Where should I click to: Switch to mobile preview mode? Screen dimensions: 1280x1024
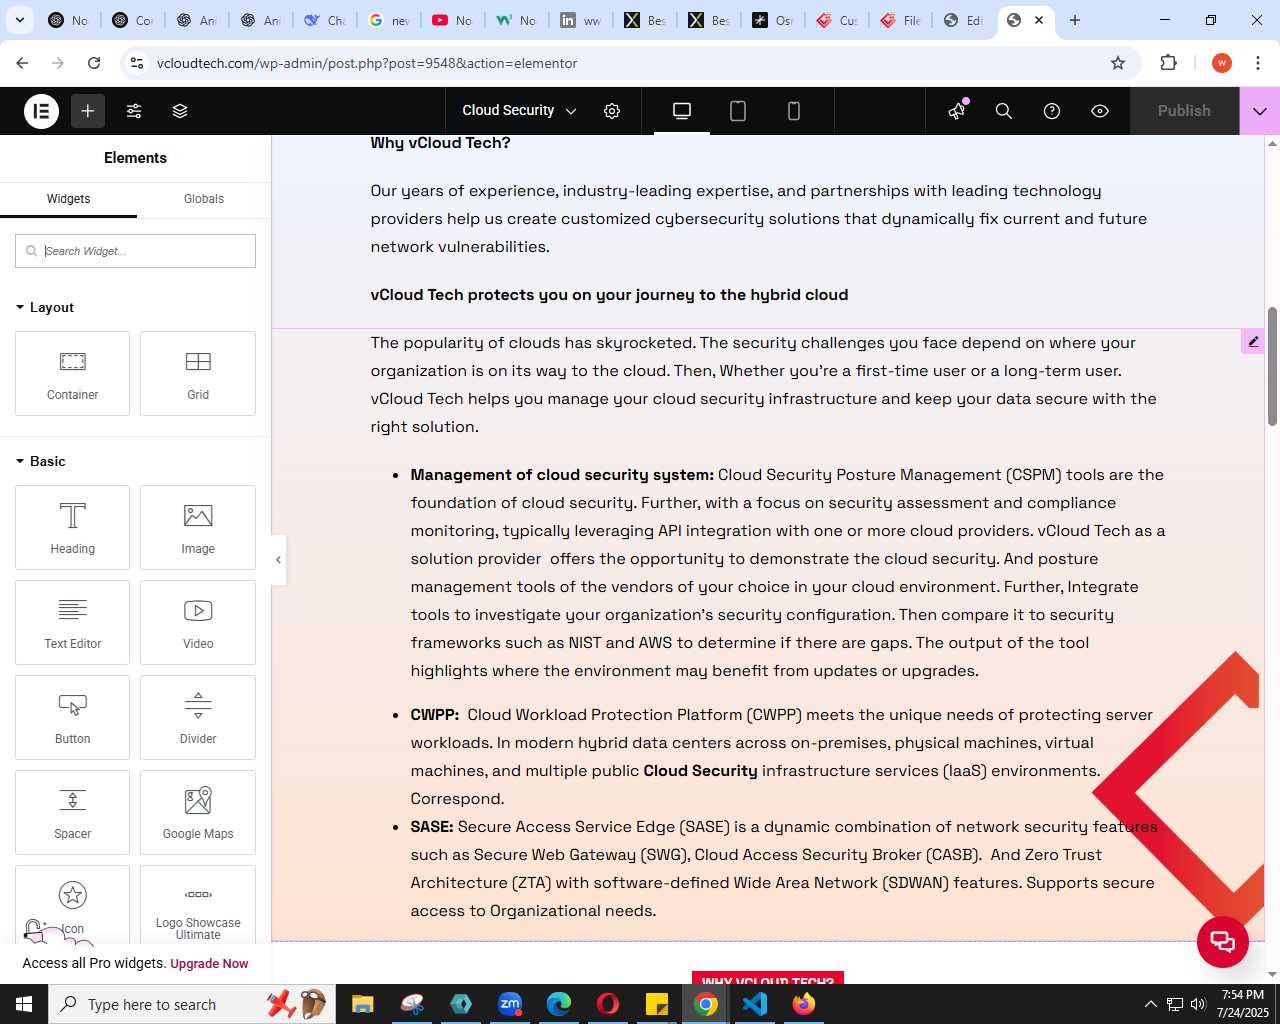coord(794,111)
